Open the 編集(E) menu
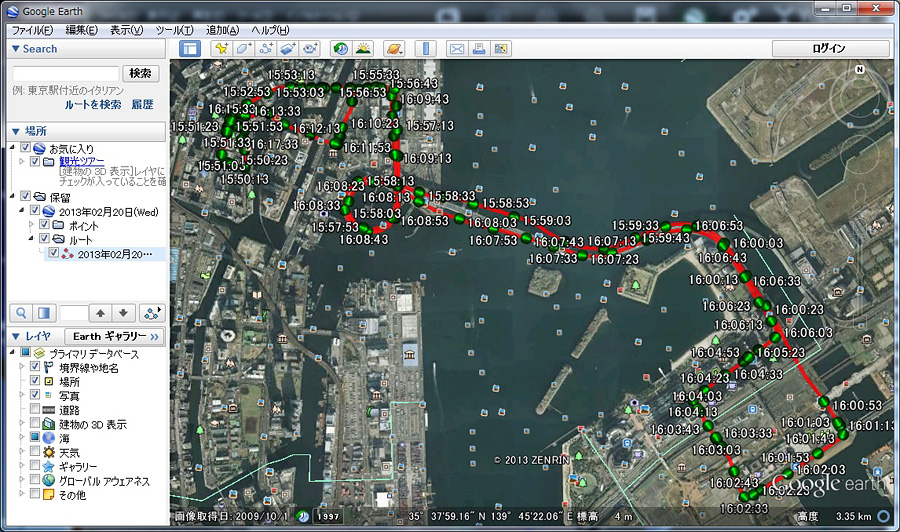900x532 pixels. pyautogui.click(x=82, y=30)
